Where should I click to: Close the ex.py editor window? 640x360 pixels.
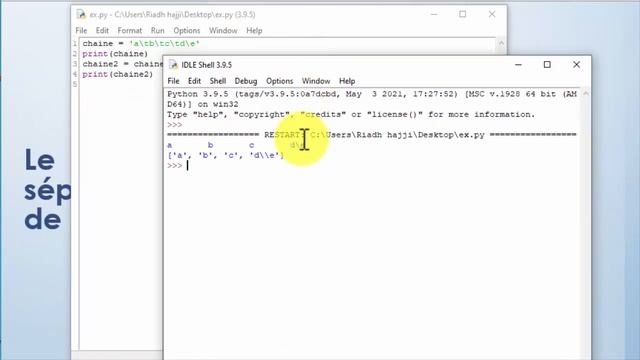(492, 14)
